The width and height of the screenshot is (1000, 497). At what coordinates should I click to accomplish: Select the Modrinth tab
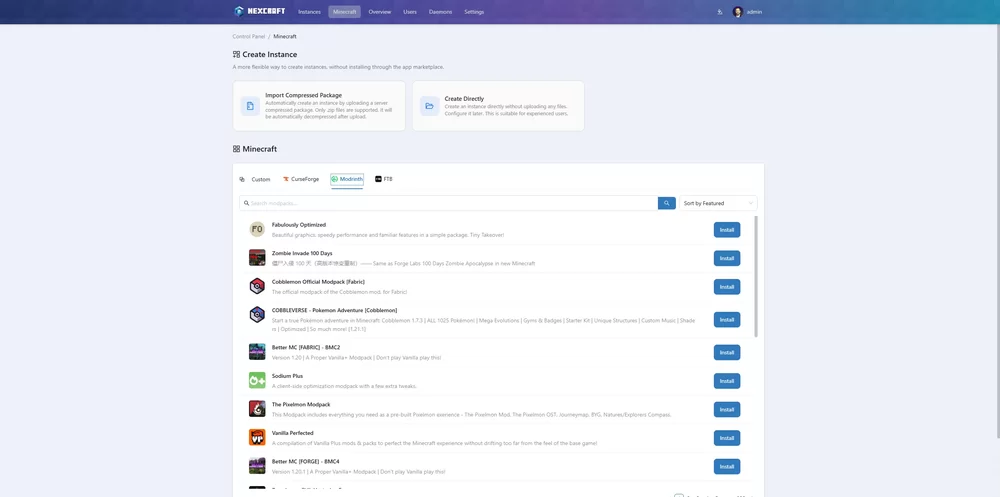point(347,179)
